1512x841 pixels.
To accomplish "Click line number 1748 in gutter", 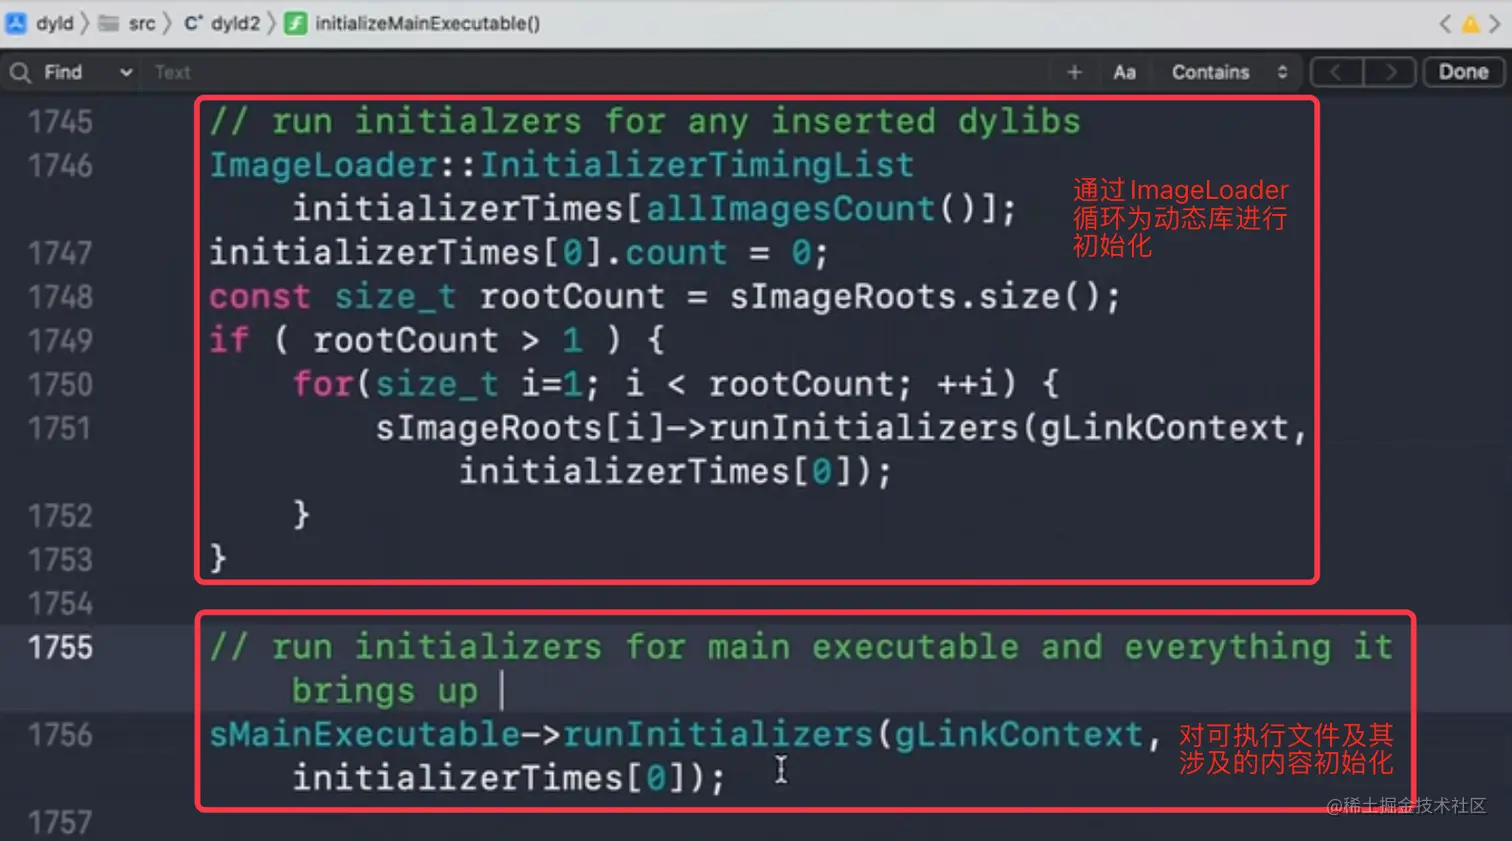I will [60, 297].
